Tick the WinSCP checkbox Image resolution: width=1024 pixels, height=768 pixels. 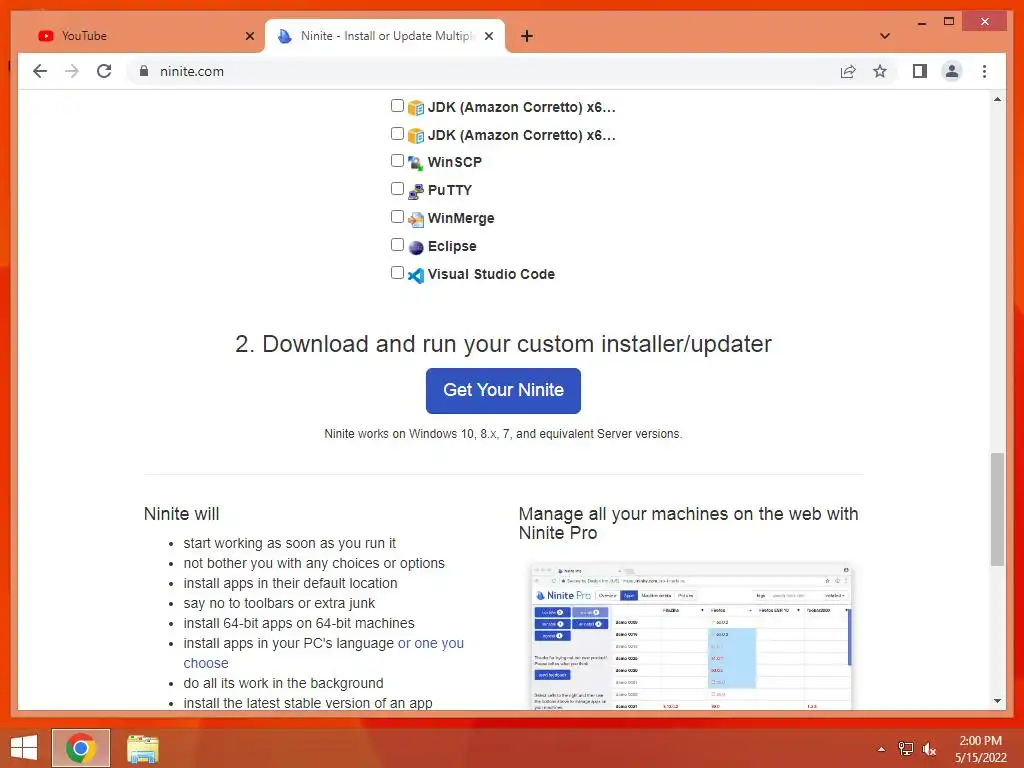click(x=397, y=161)
